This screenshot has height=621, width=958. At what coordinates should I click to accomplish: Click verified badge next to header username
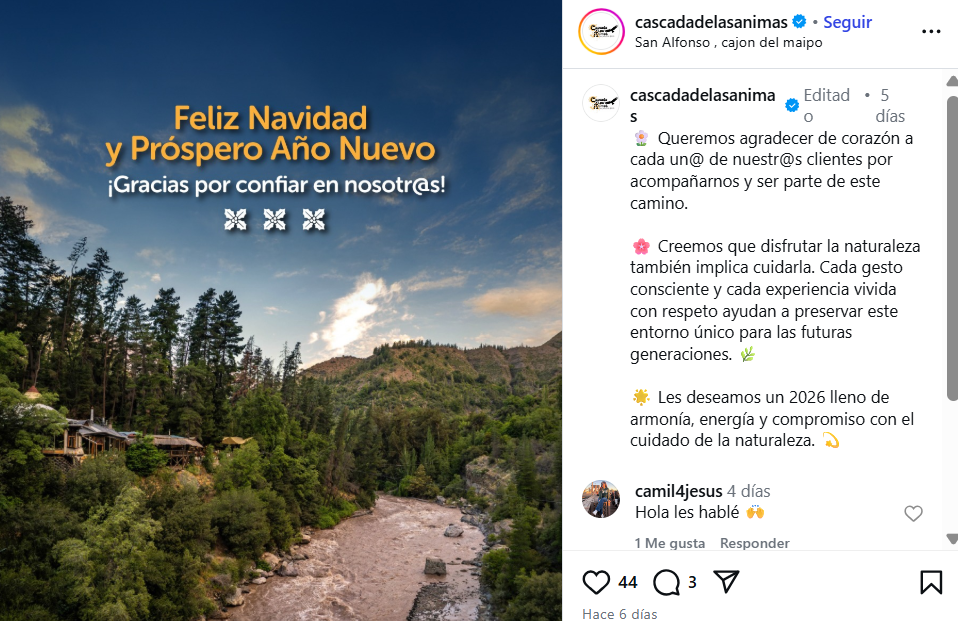(799, 21)
